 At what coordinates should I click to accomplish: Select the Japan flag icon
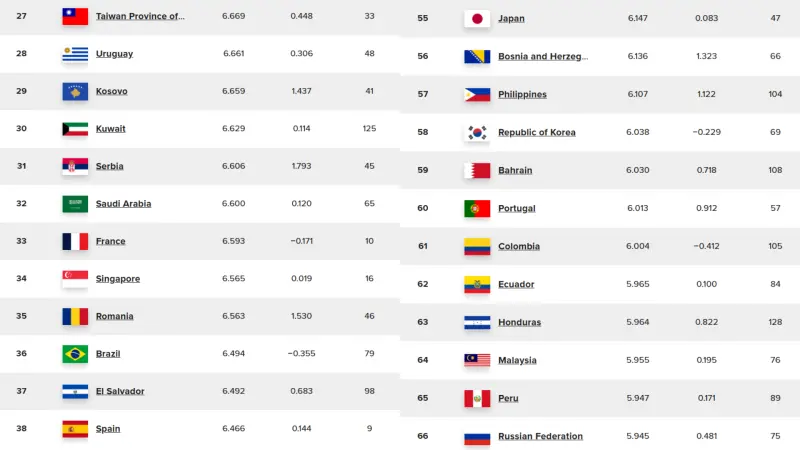pyautogui.click(x=477, y=18)
